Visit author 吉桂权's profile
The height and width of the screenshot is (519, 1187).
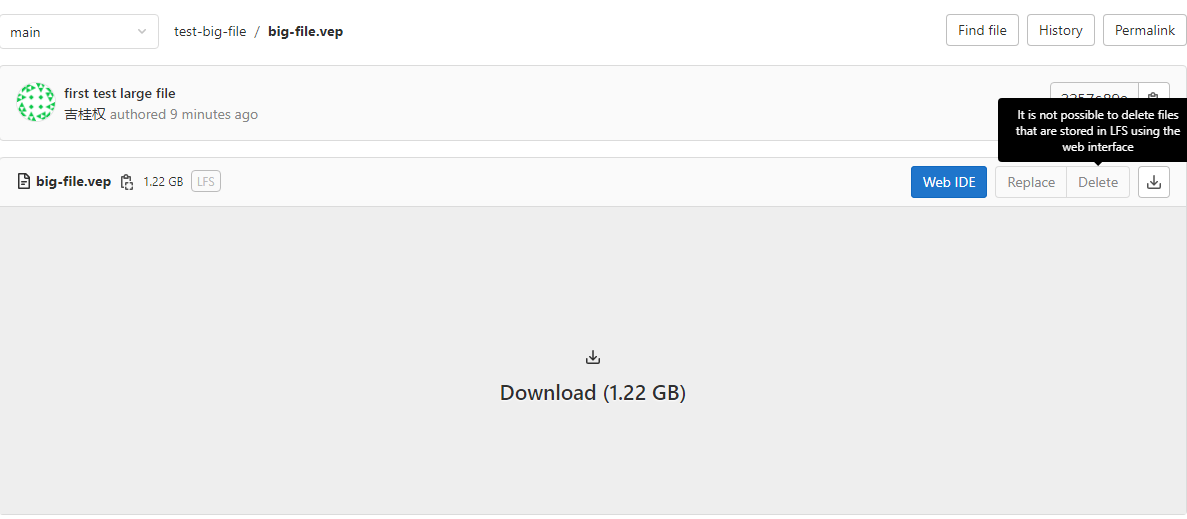85,114
